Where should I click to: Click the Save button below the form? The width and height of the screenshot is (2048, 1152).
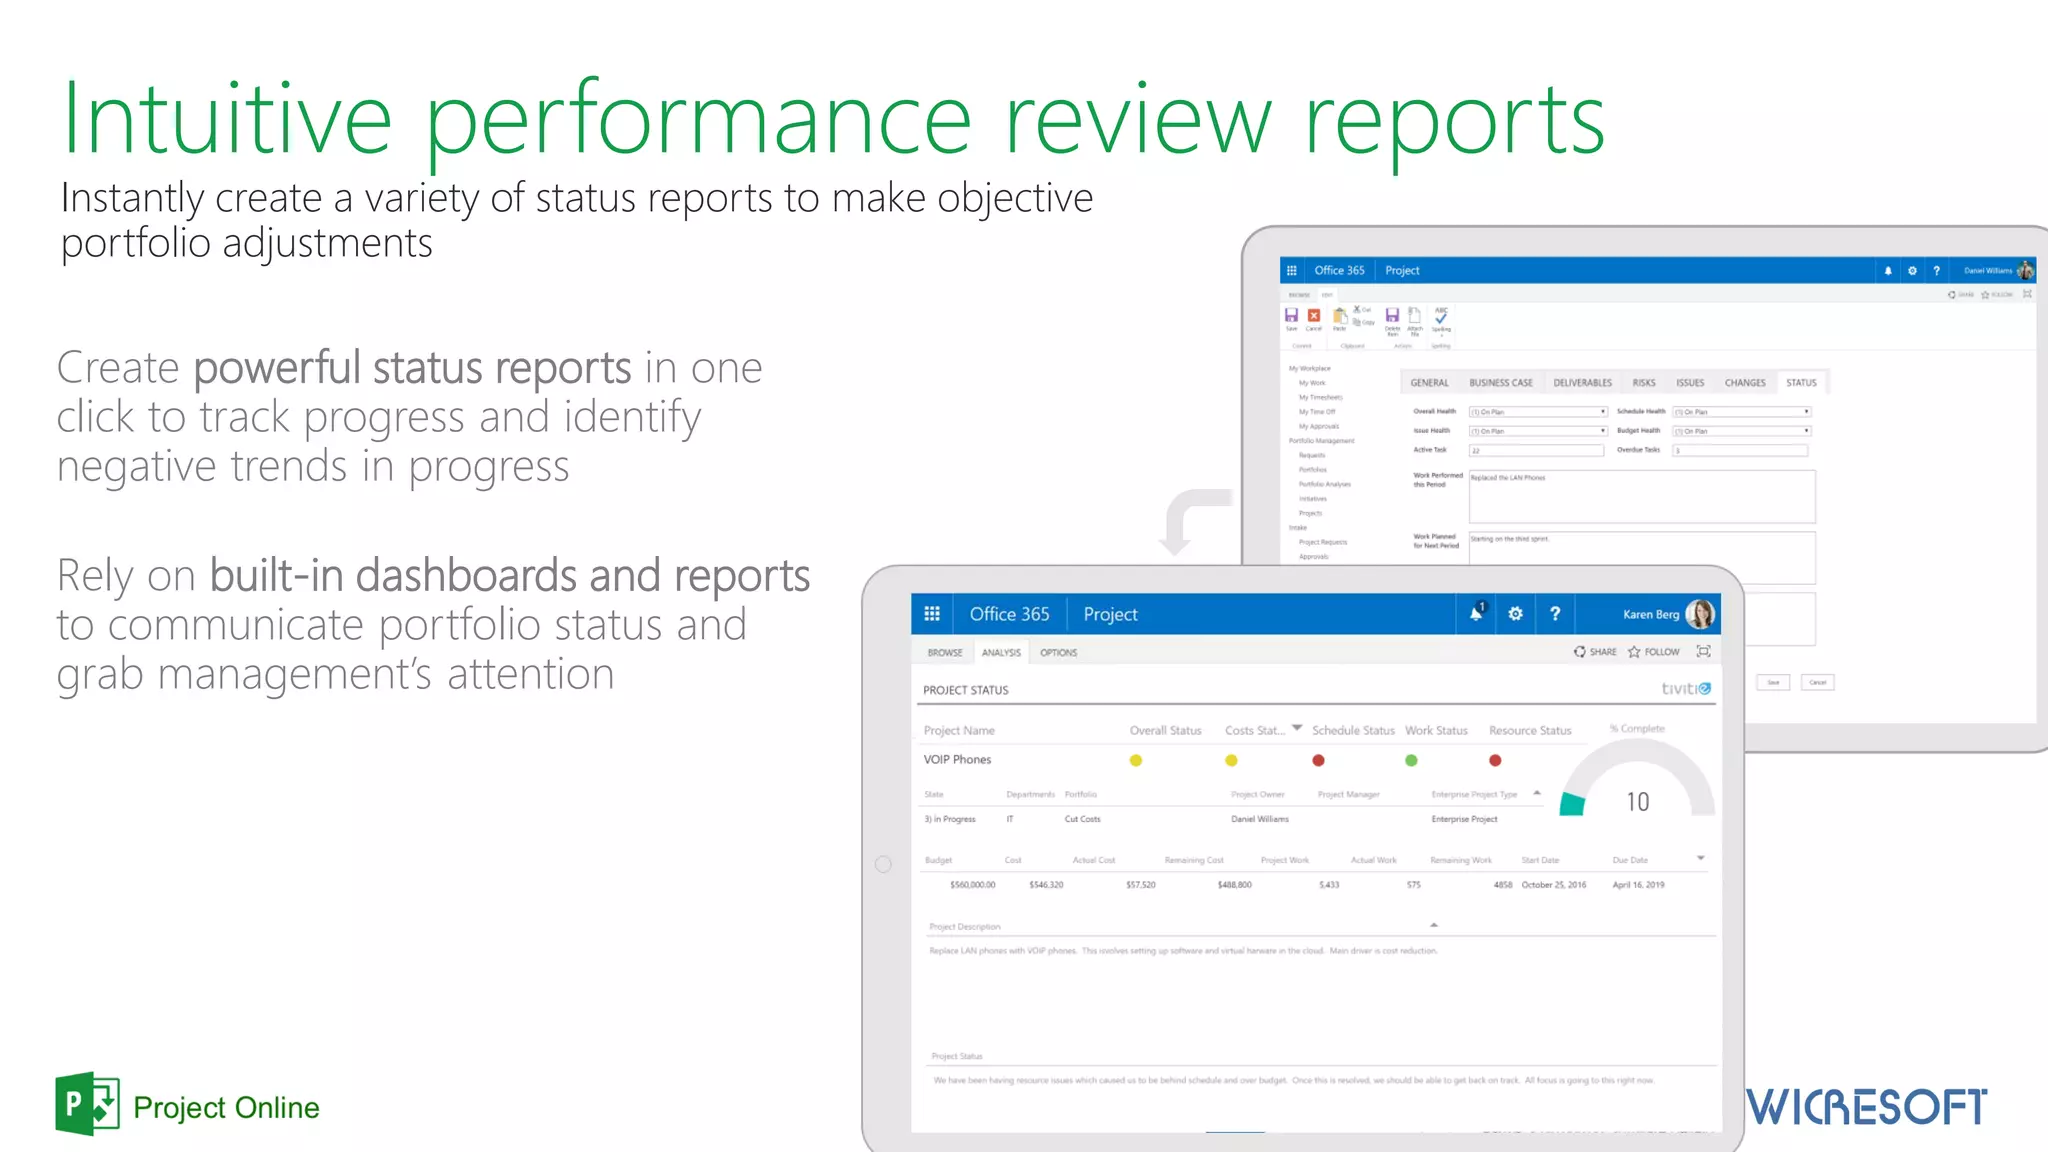(x=1773, y=682)
